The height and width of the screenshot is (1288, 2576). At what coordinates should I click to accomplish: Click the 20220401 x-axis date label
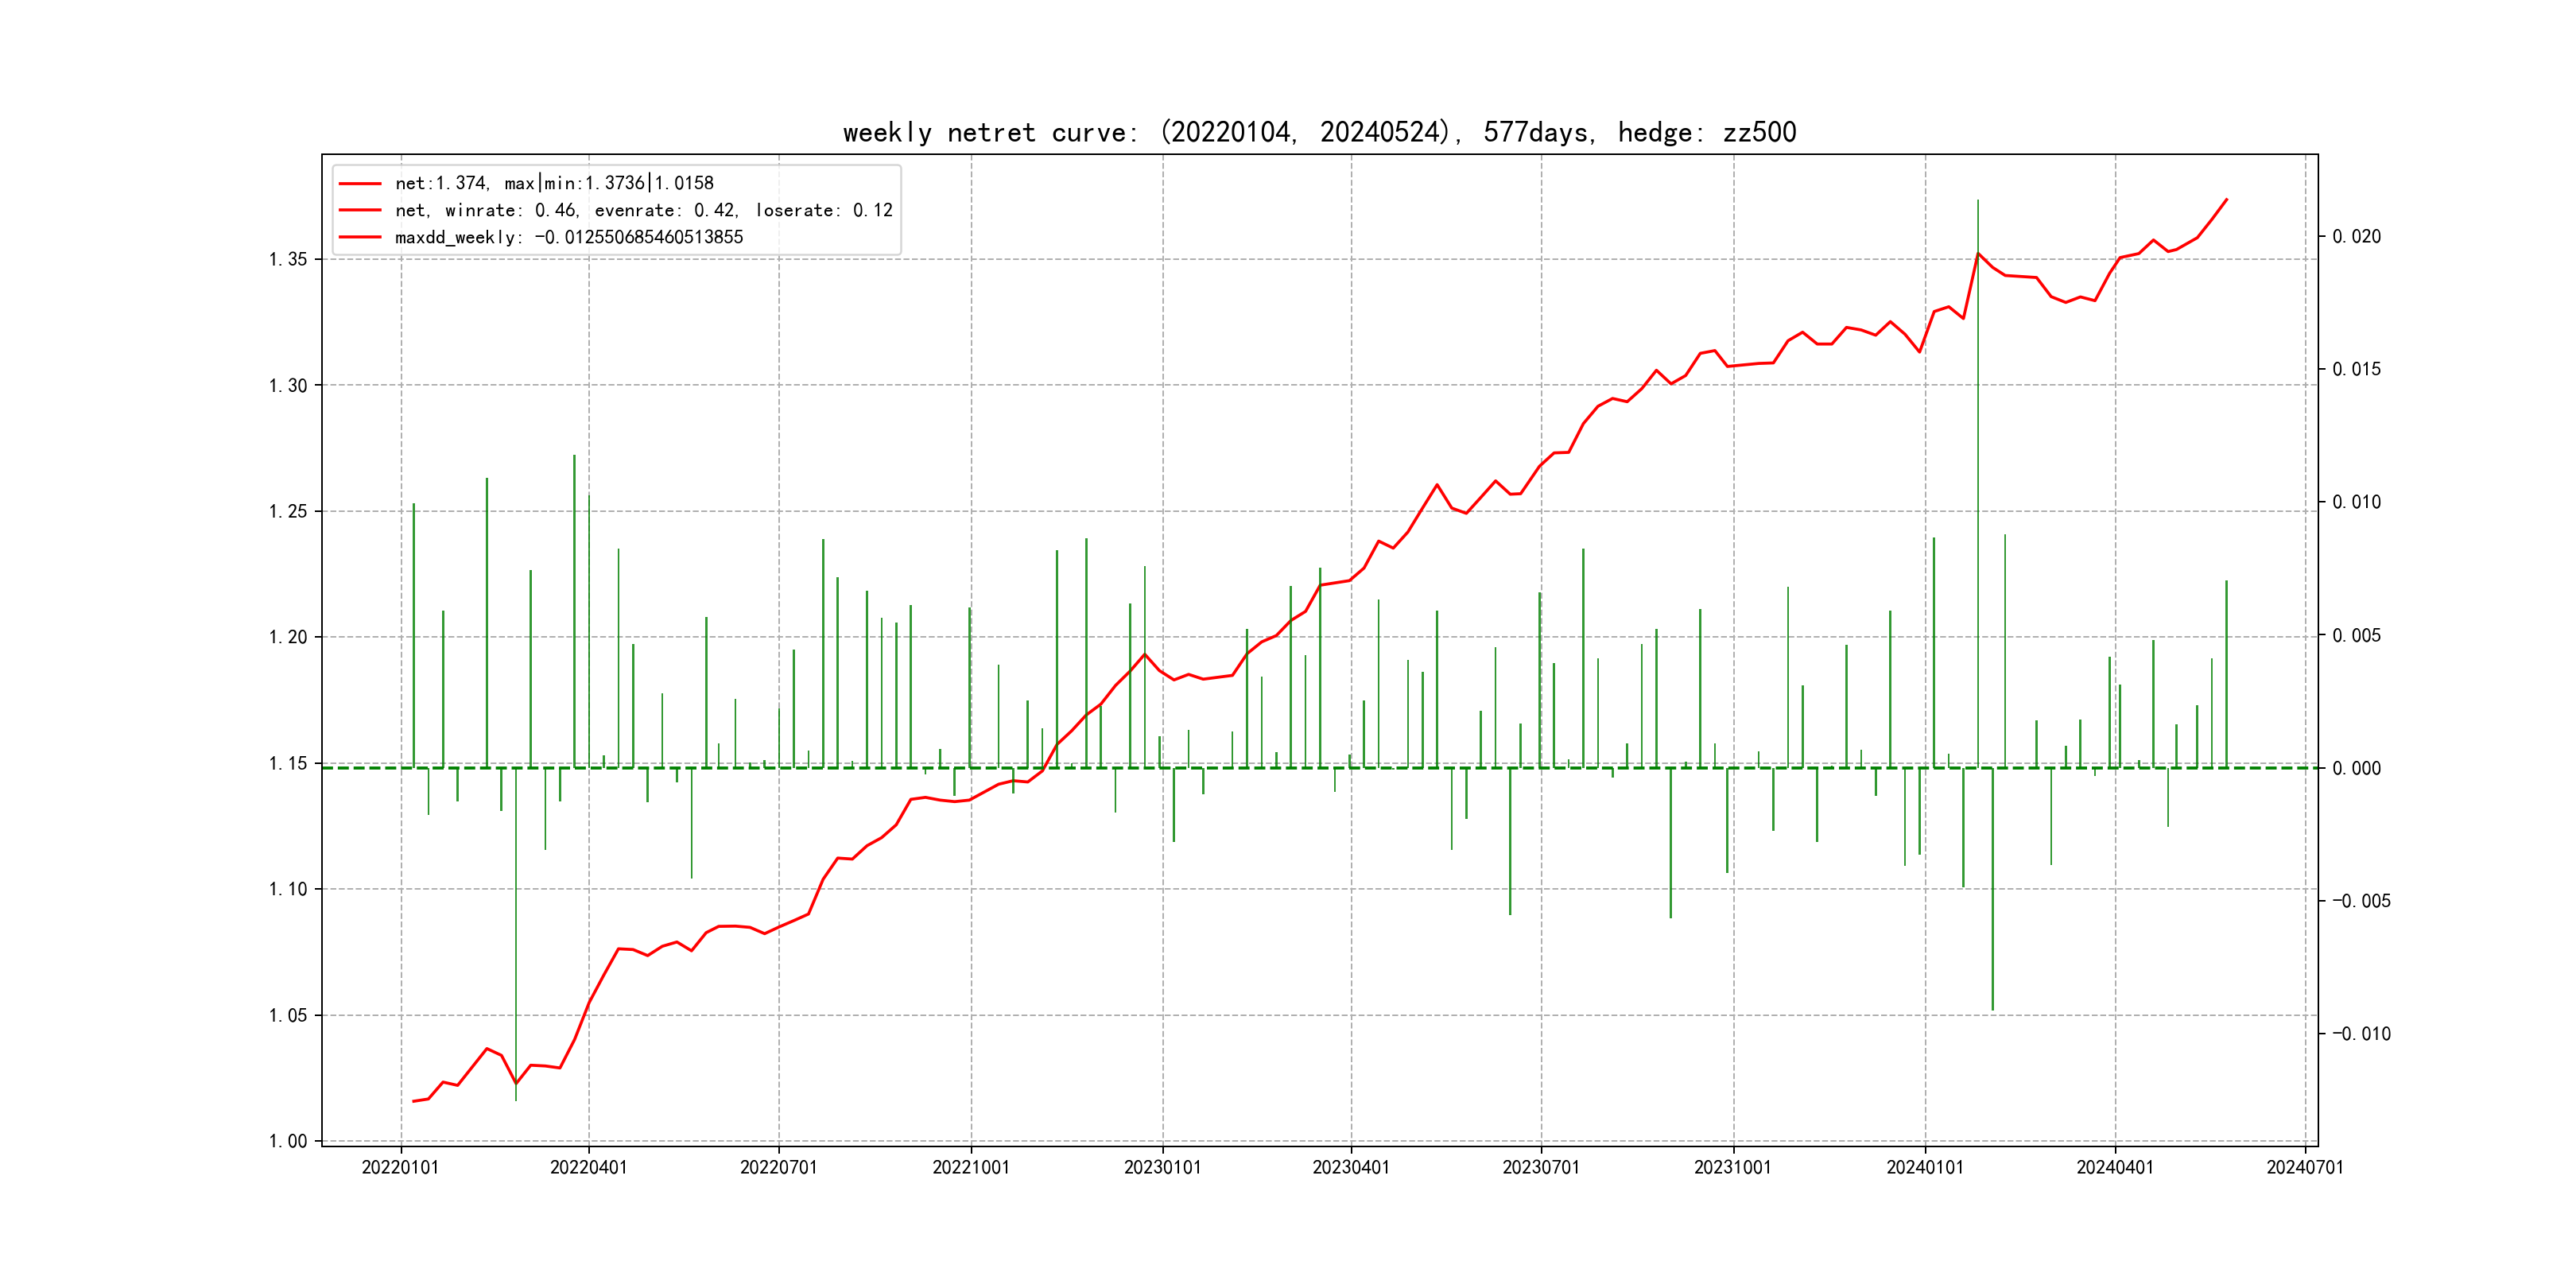588,1167
